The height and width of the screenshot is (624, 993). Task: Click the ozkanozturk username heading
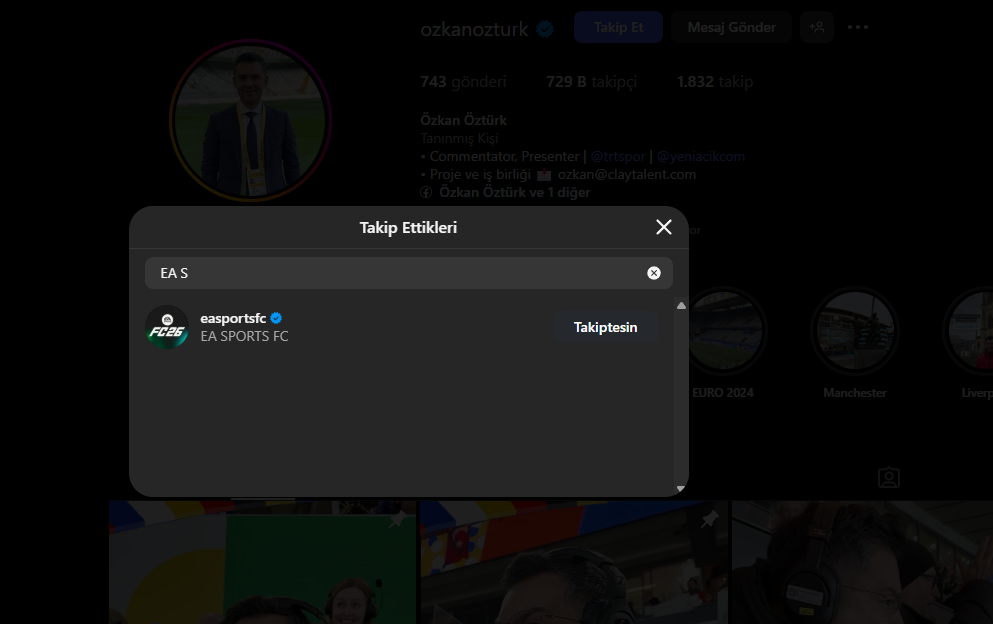pos(474,29)
